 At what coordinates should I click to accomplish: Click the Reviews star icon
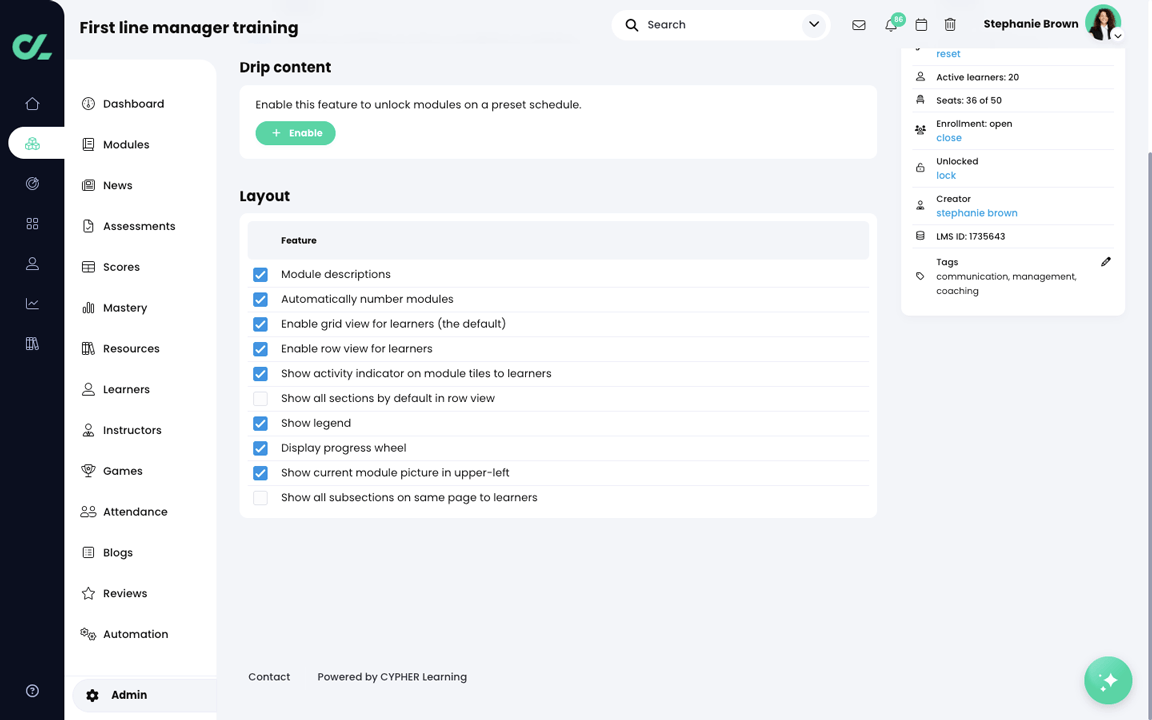click(x=88, y=594)
